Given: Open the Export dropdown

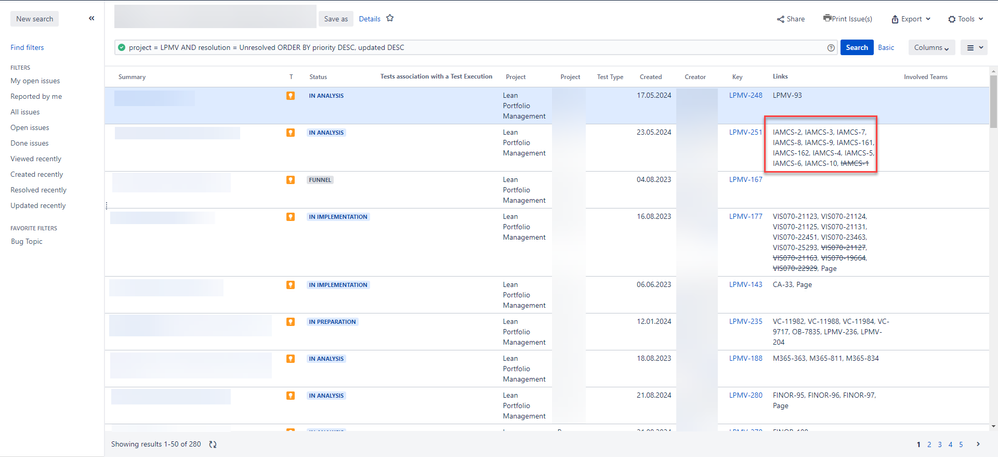Looking at the screenshot, I should pyautogui.click(x=911, y=19).
